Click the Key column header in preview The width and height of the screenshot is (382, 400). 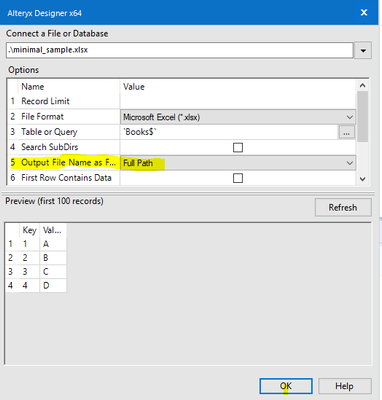[x=29, y=230]
